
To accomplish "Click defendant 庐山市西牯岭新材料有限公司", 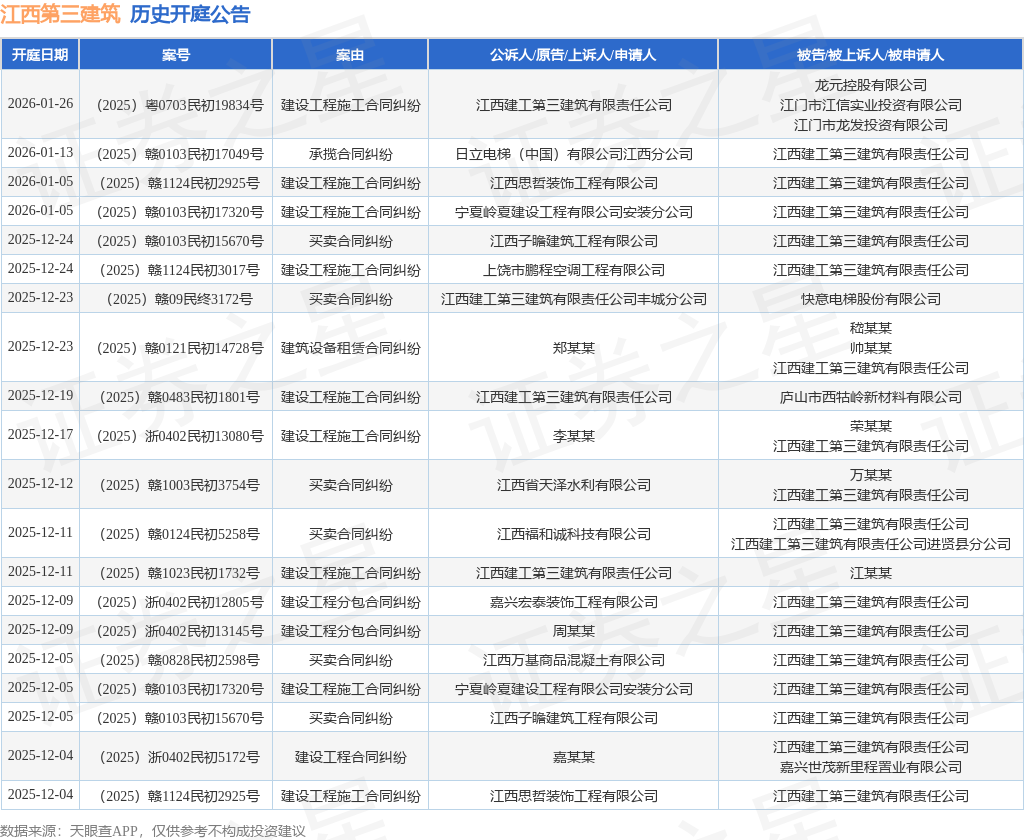I will tap(871, 397).
